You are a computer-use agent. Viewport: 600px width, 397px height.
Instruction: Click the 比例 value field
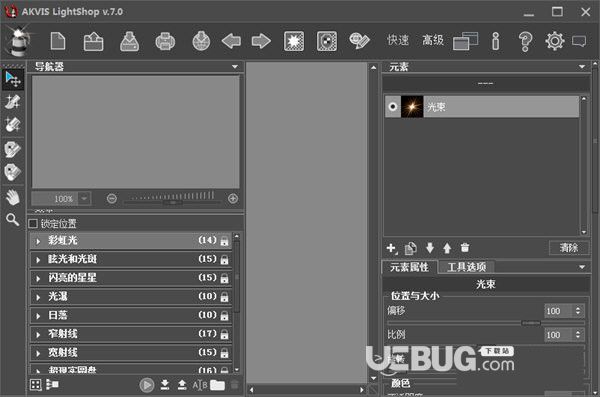(558, 335)
